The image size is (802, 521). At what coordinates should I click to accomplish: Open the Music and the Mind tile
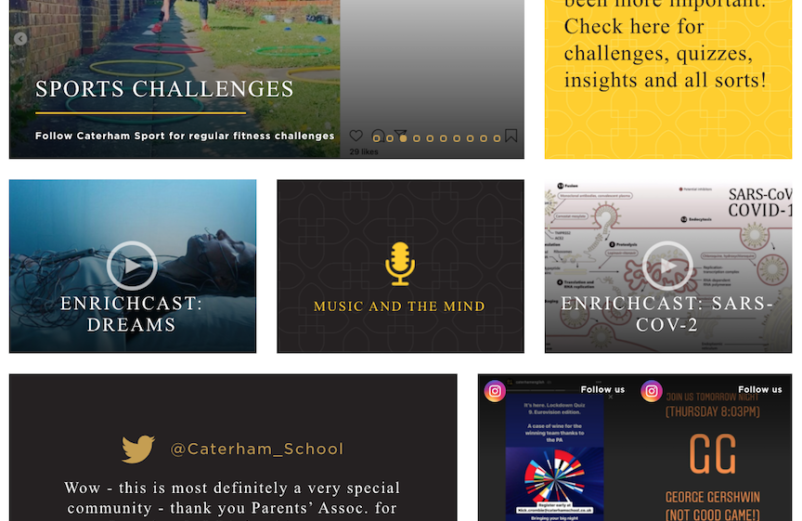coord(400,266)
